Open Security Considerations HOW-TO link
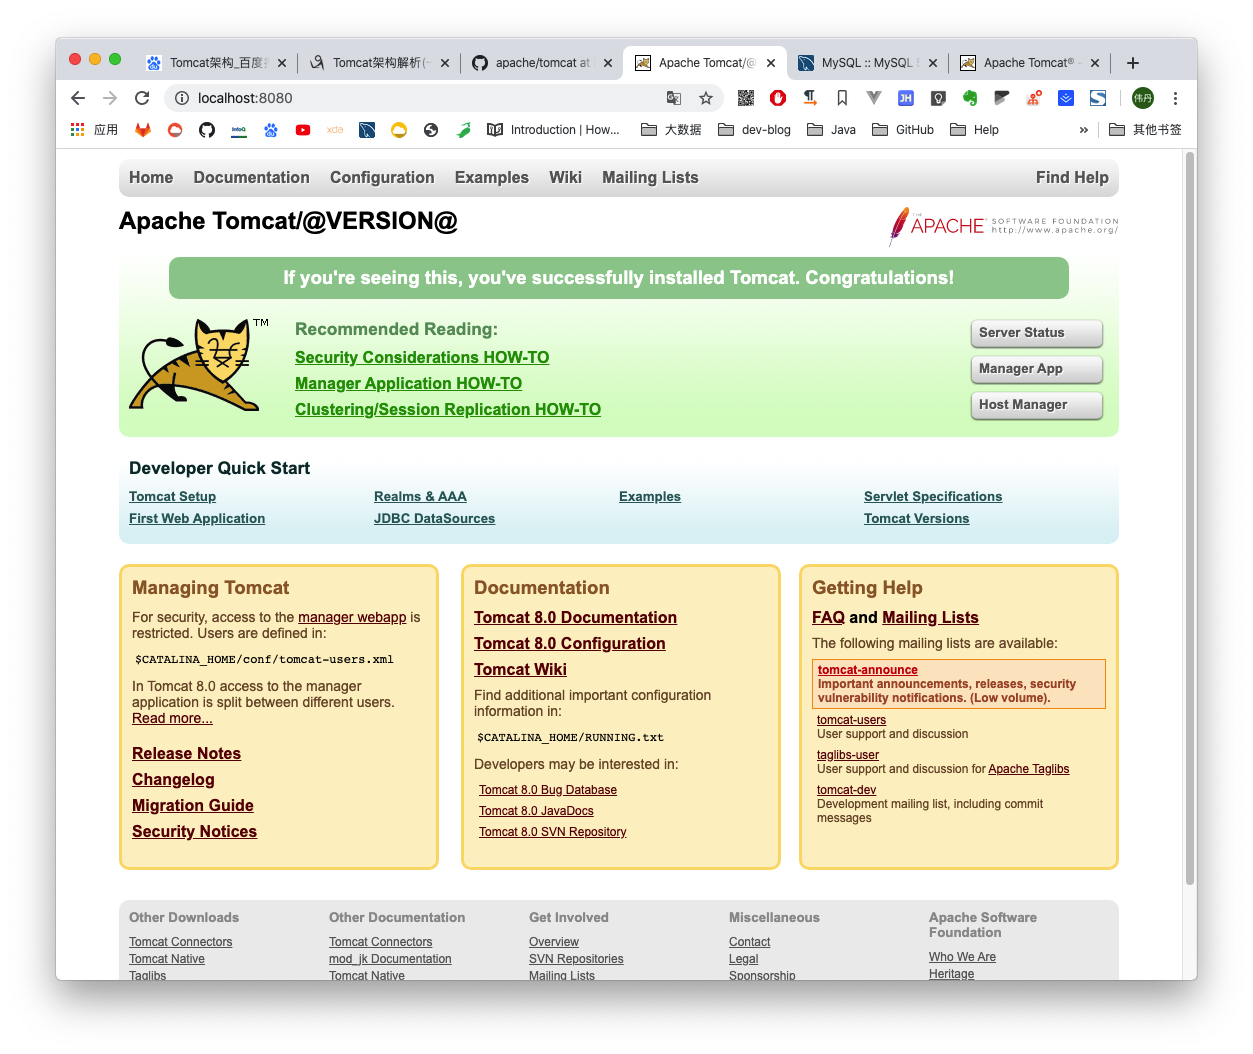Image resolution: width=1253 pixels, height=1054 pixels. 422,357
